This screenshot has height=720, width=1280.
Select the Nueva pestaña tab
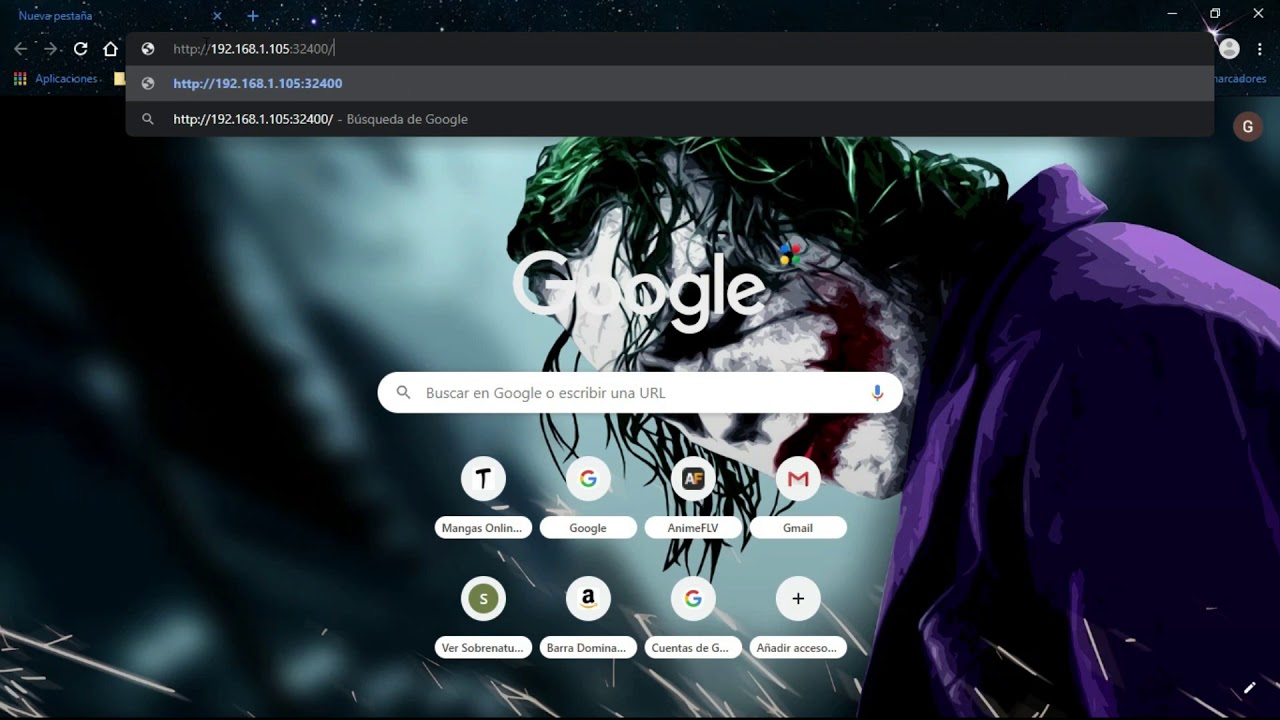pyautogui.click(x=117, y=16)
